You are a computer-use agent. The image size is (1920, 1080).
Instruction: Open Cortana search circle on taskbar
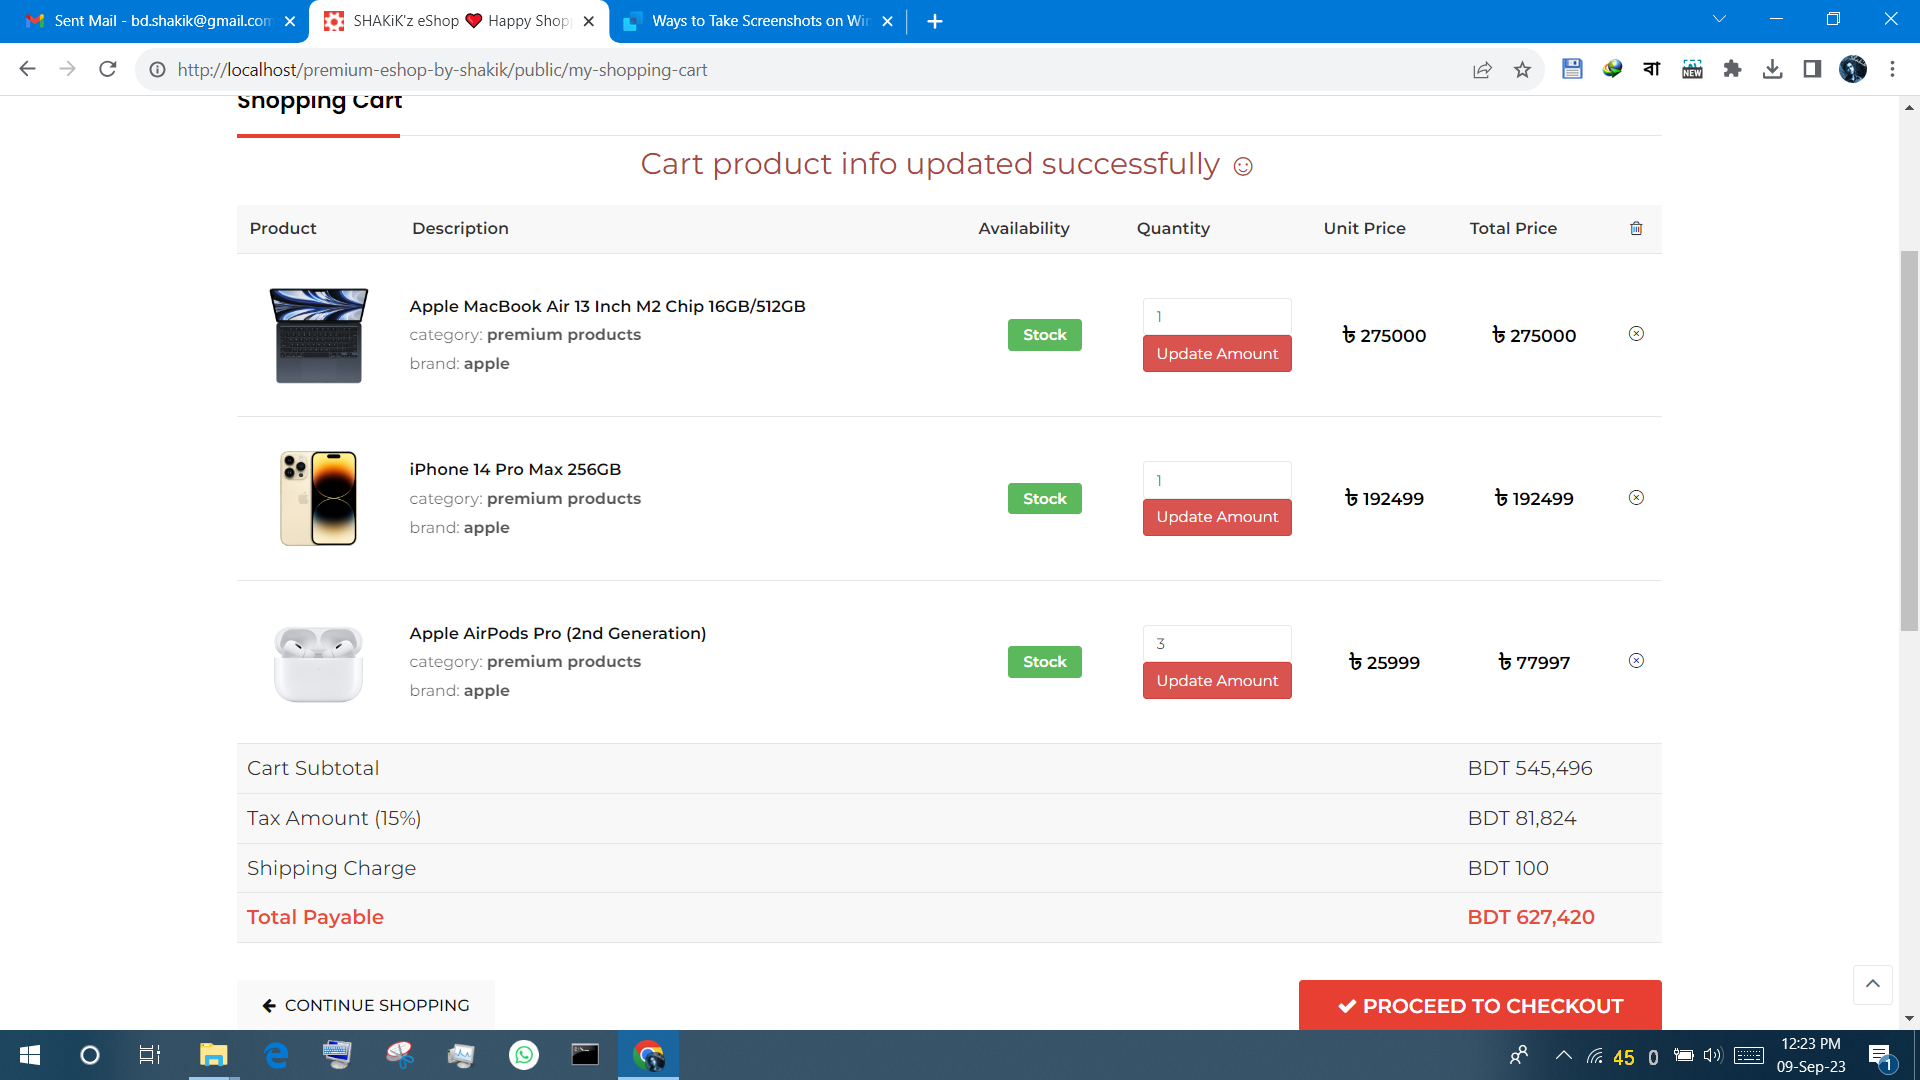pos(90,1055)
